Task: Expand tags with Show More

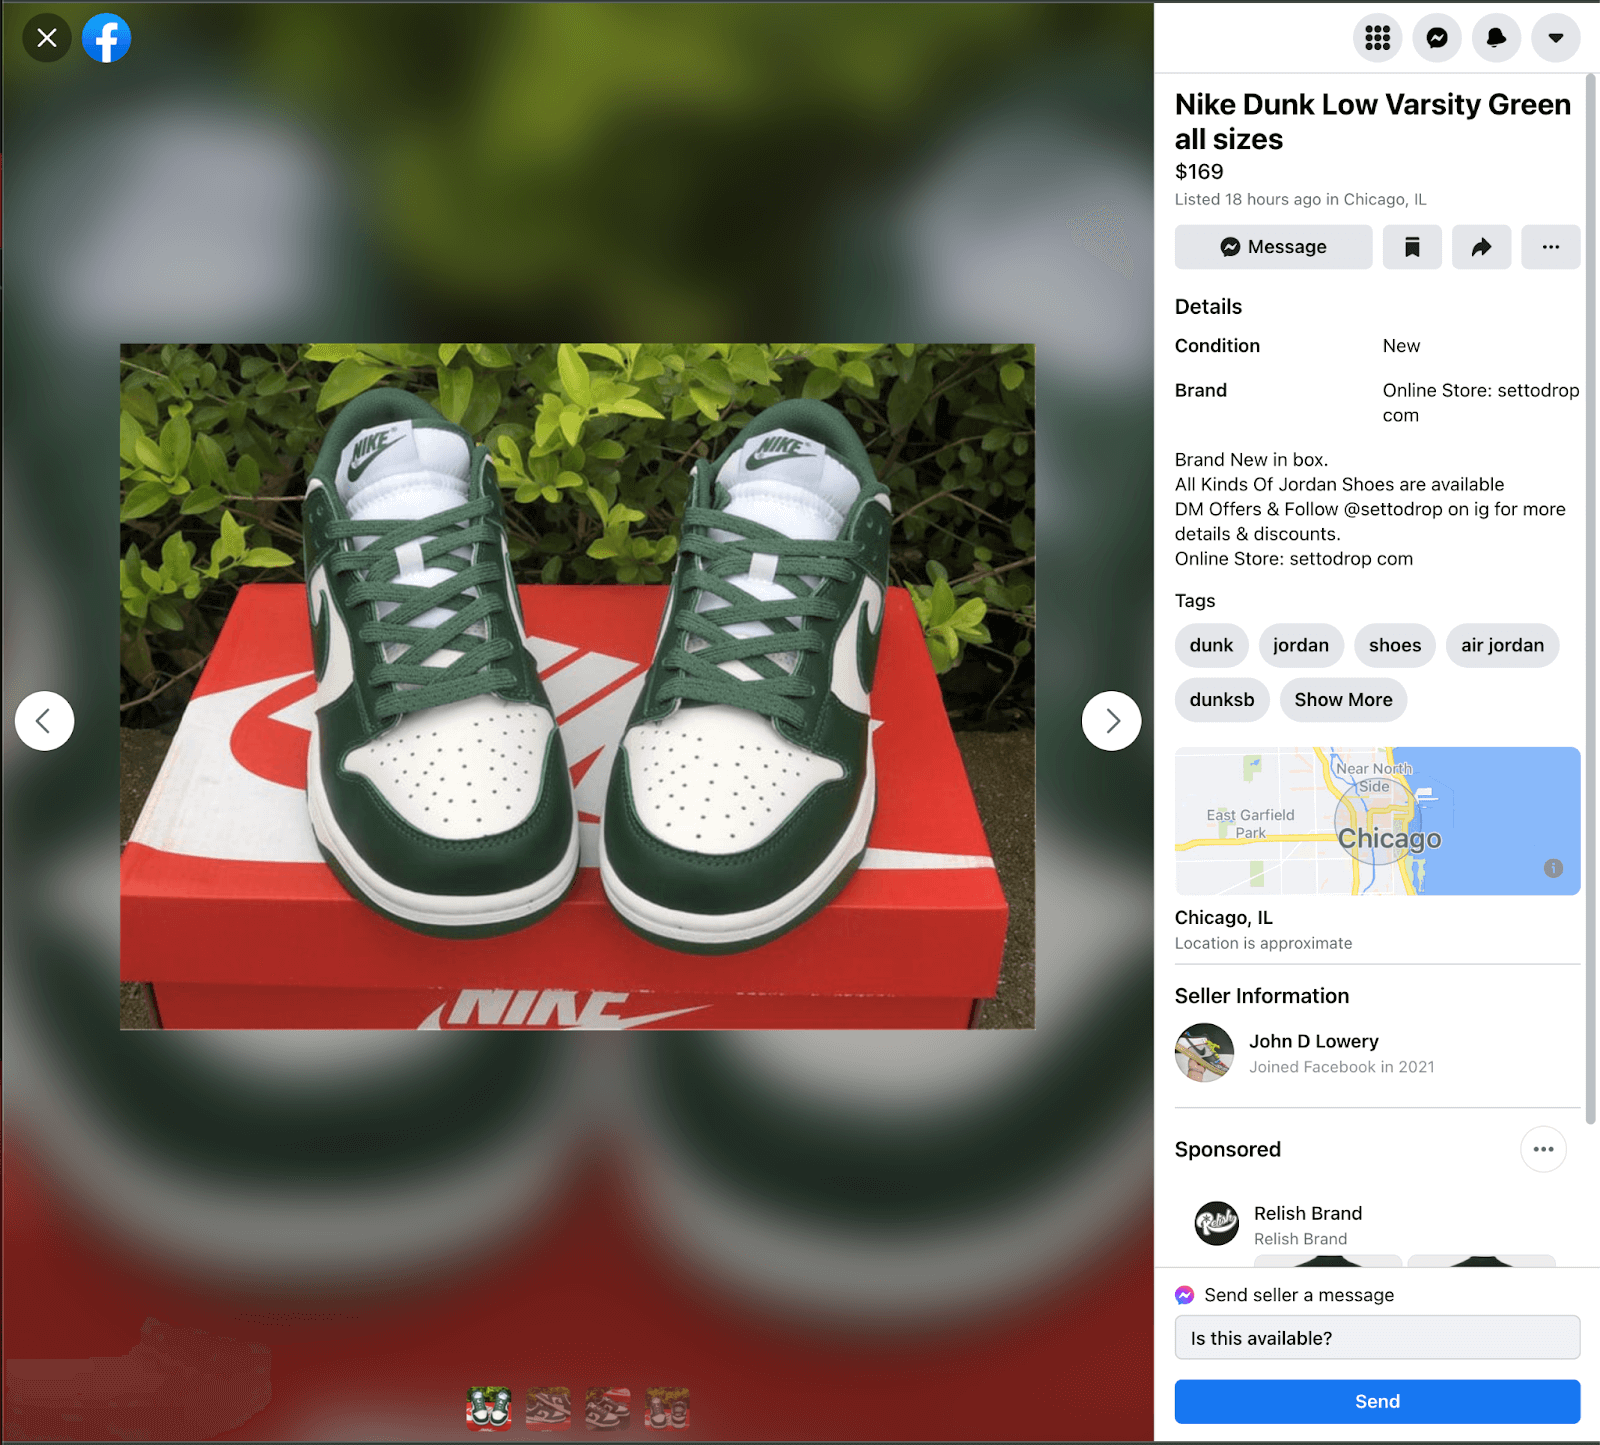Action: 1343,699
